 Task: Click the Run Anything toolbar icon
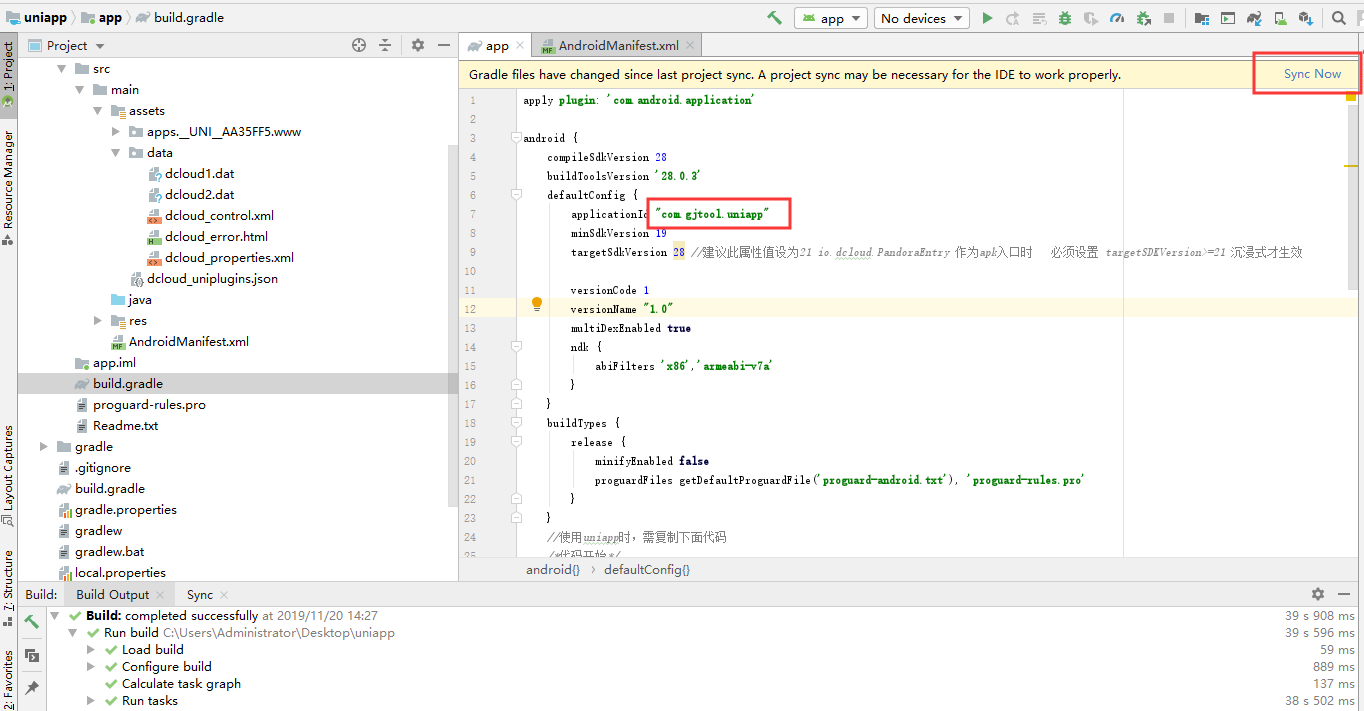point(1227,18)
